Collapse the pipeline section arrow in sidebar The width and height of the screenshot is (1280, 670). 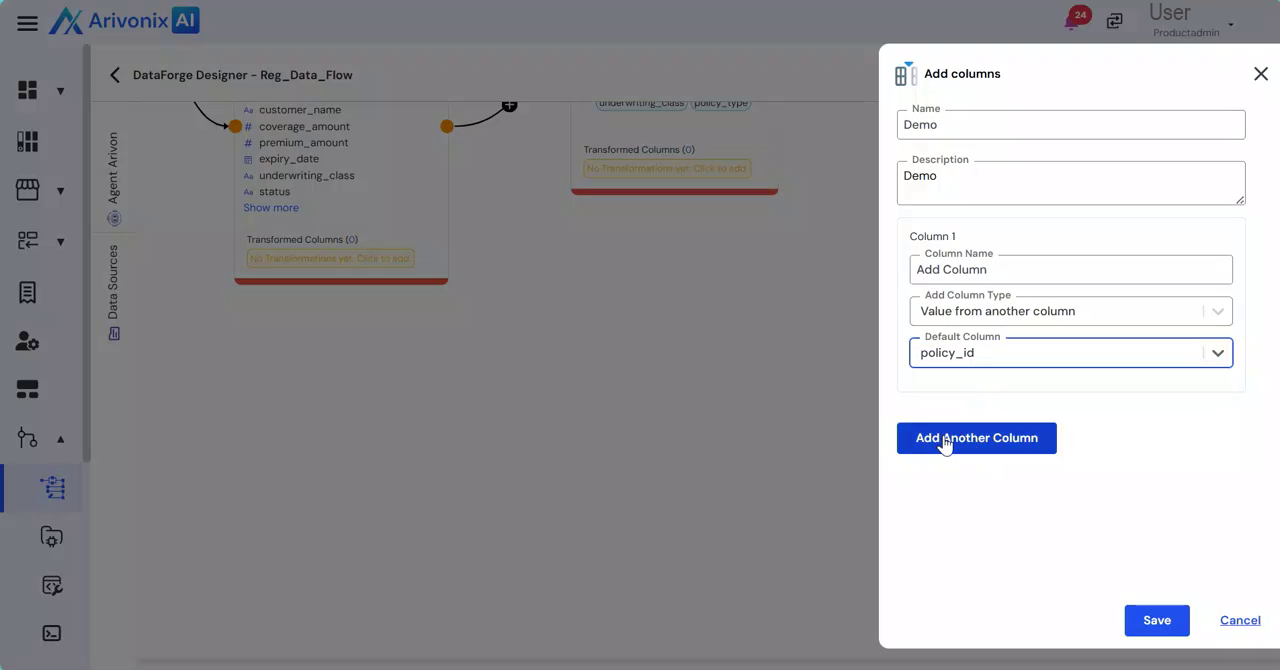60,439
